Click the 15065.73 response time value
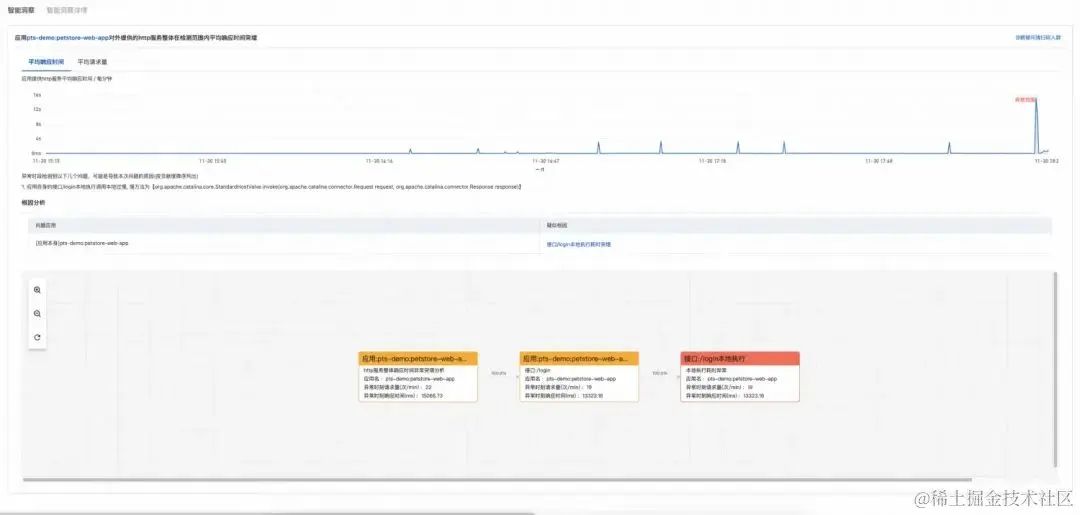 coord(431,396)
